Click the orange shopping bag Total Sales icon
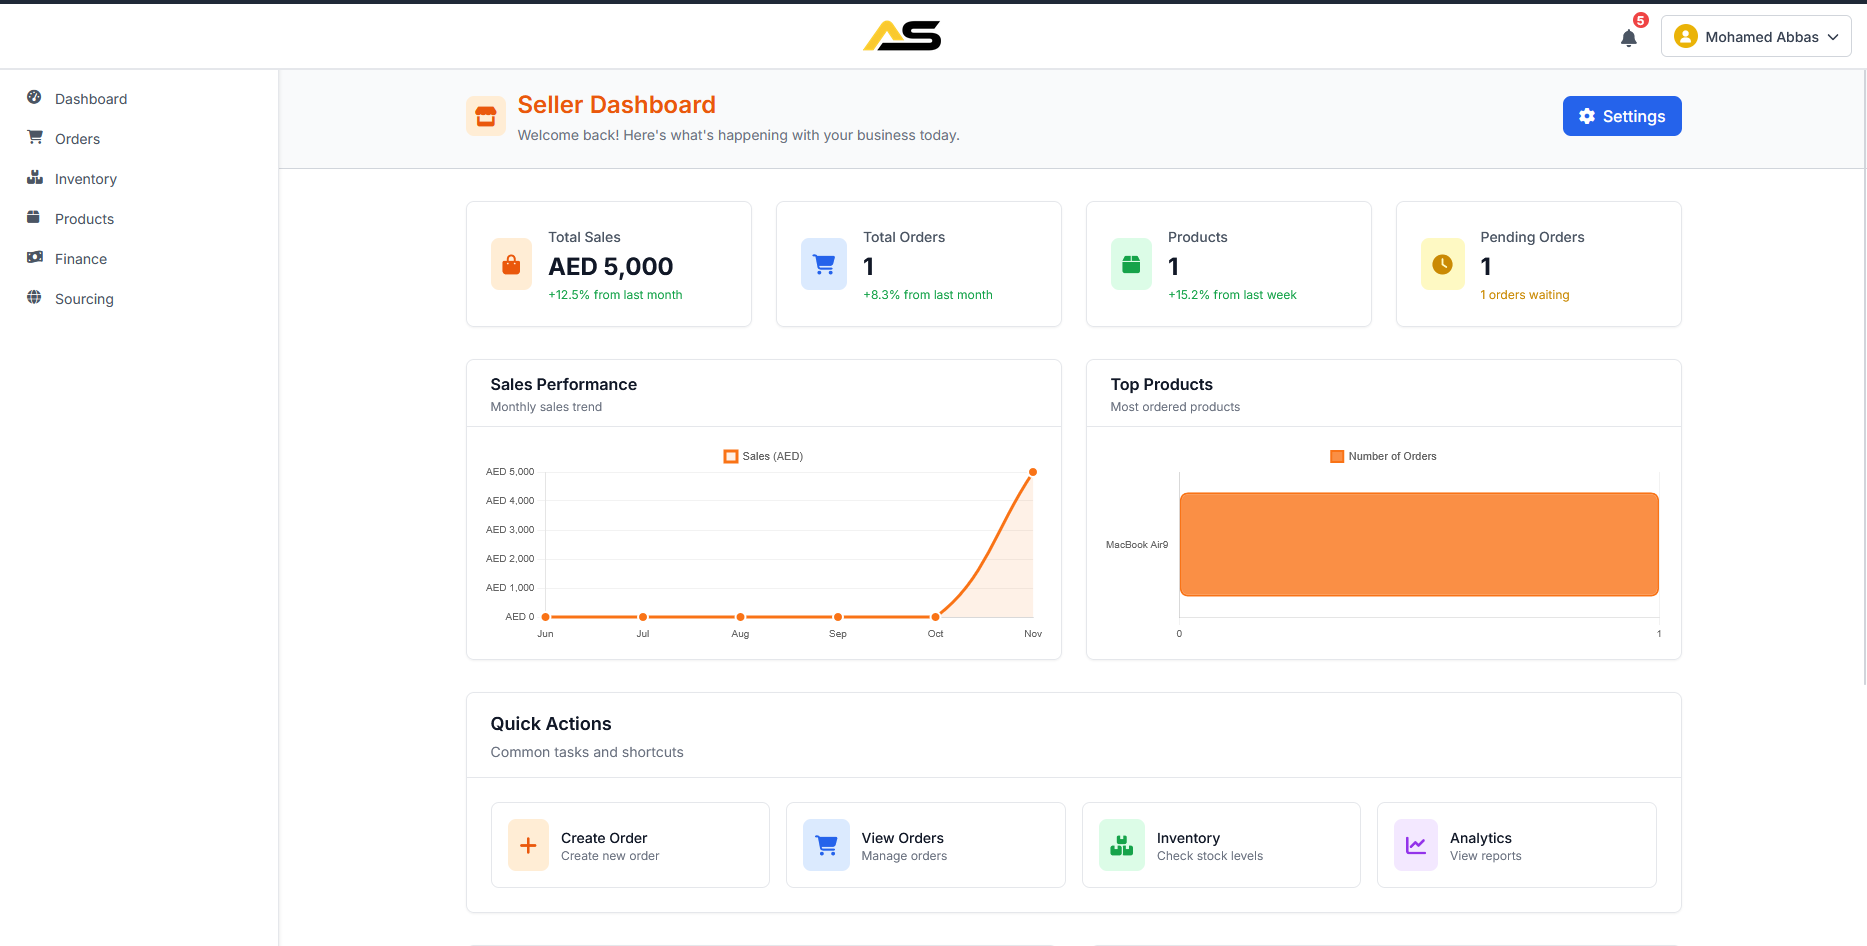1867x946 pixels. (511, 264)
